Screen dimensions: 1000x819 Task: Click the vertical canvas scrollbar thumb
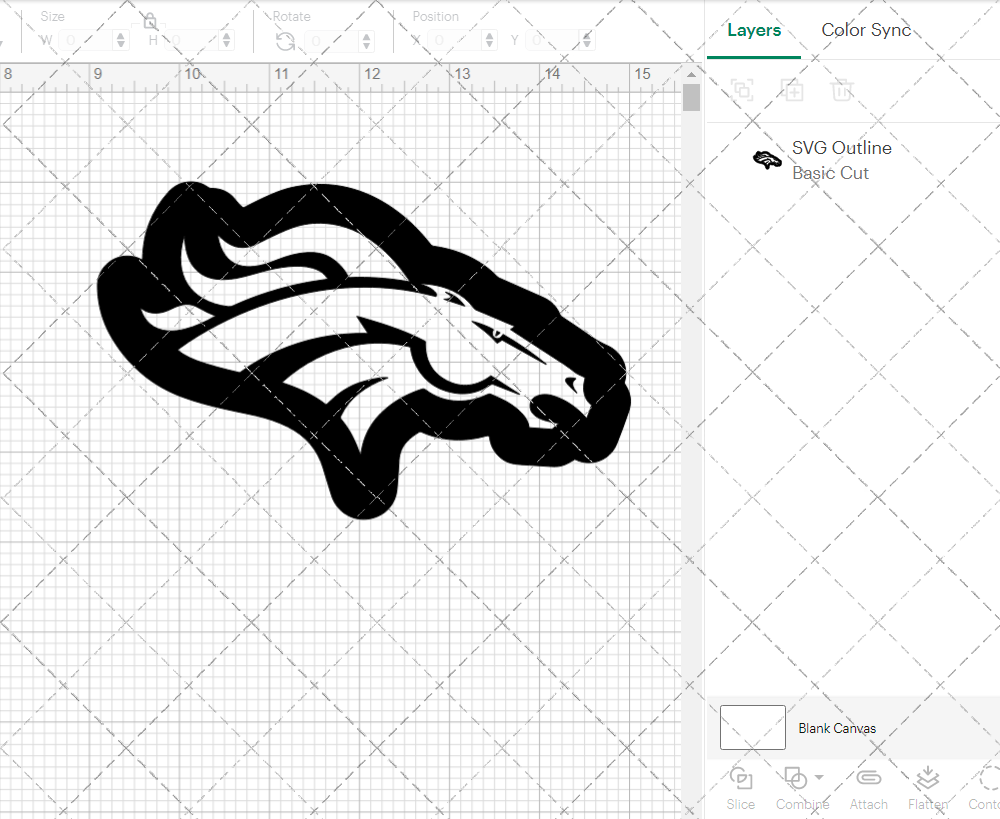point(691,98)
